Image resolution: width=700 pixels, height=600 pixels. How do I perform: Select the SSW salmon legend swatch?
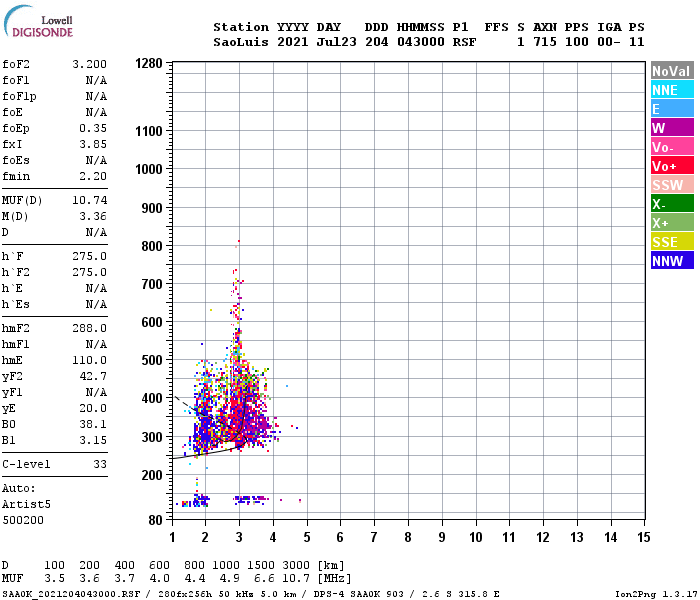[x=672, y=184]
